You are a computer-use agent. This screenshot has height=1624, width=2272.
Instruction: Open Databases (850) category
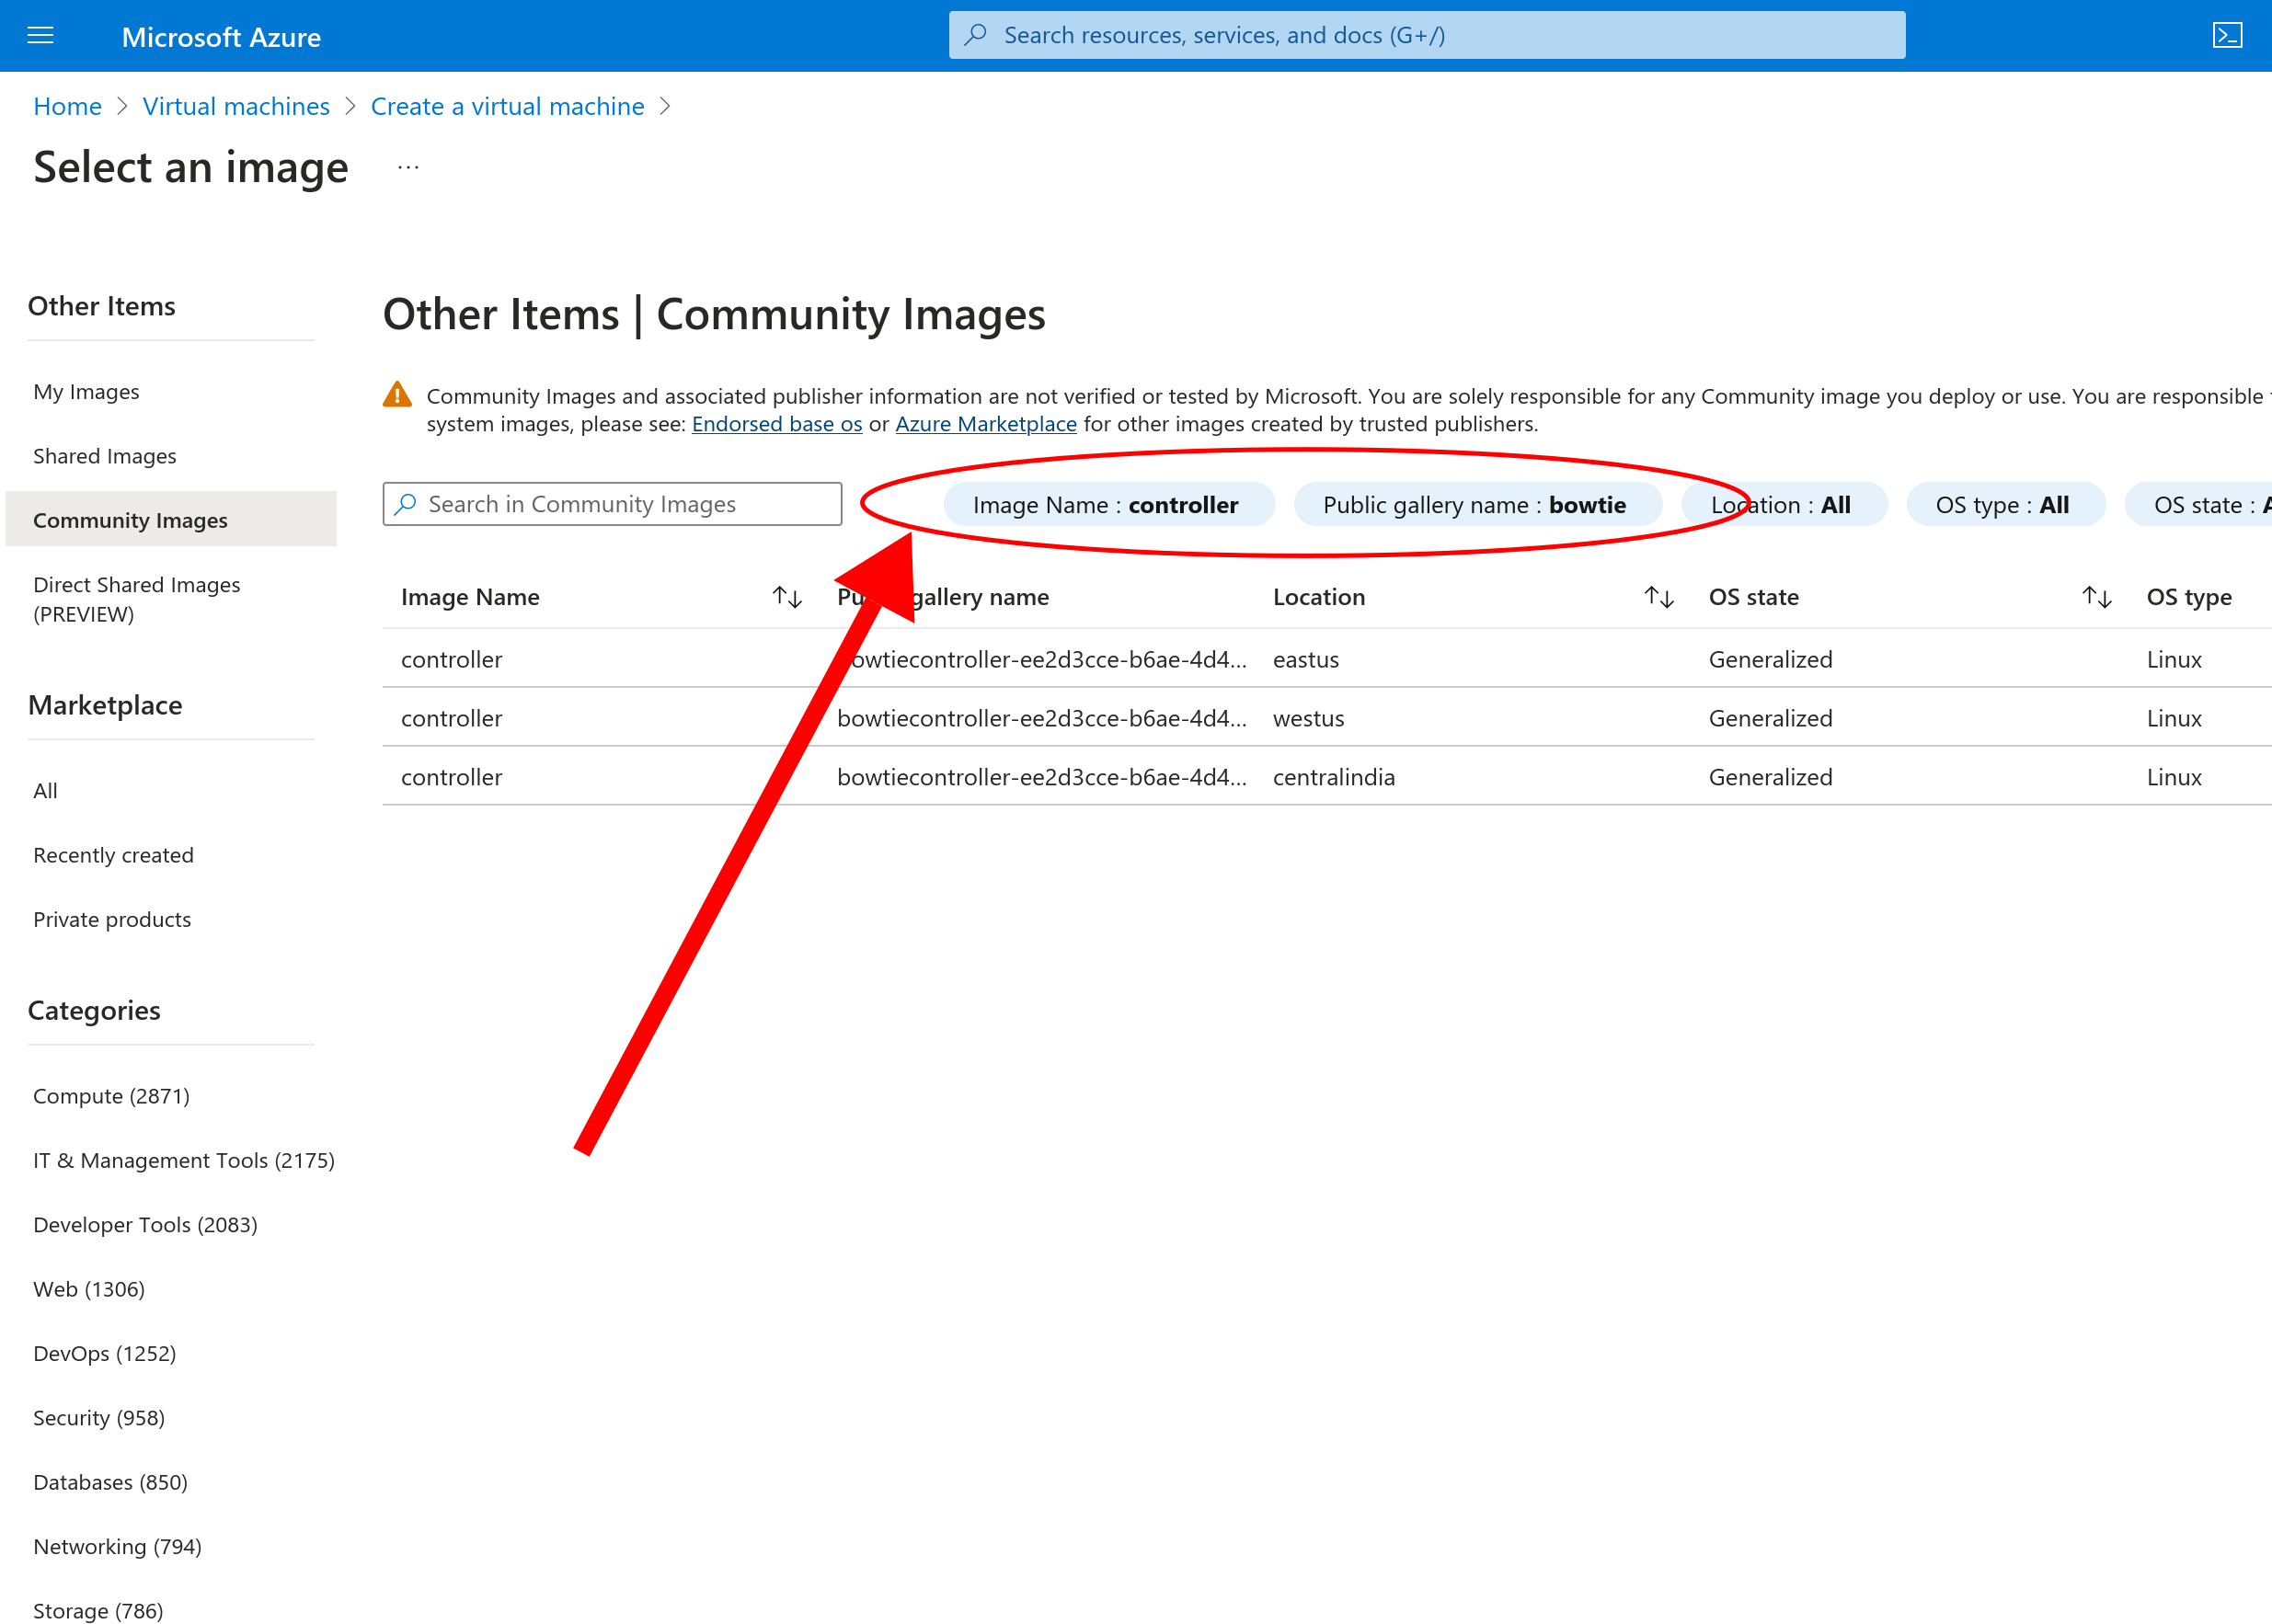(x=110, y=1482)
